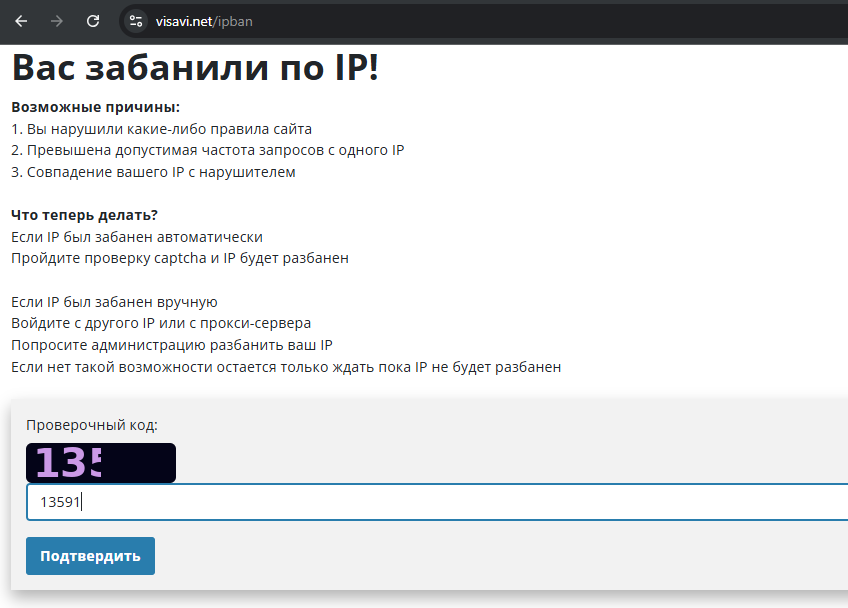Click reason 1 about violating site rules

(162, 129)
